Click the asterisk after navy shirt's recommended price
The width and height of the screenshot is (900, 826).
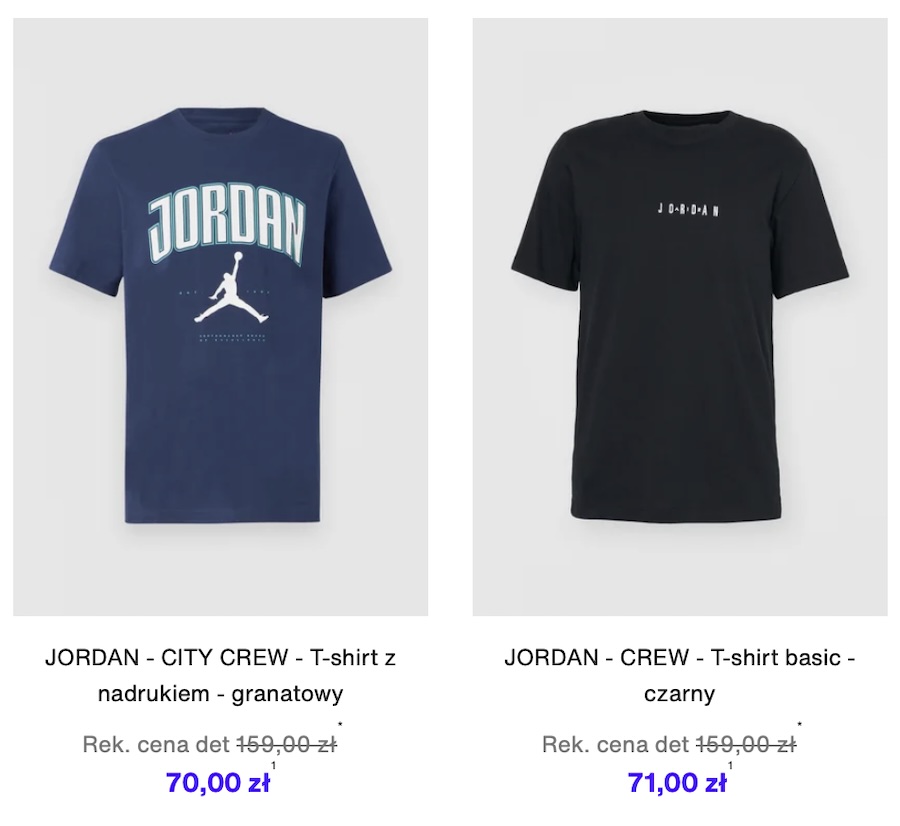click(x=340, y=724)
